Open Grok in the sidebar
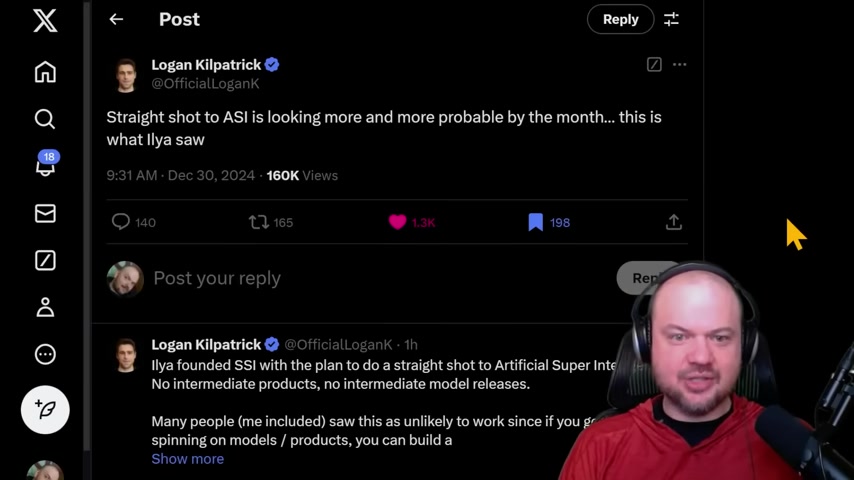 (x=45, y=260)
